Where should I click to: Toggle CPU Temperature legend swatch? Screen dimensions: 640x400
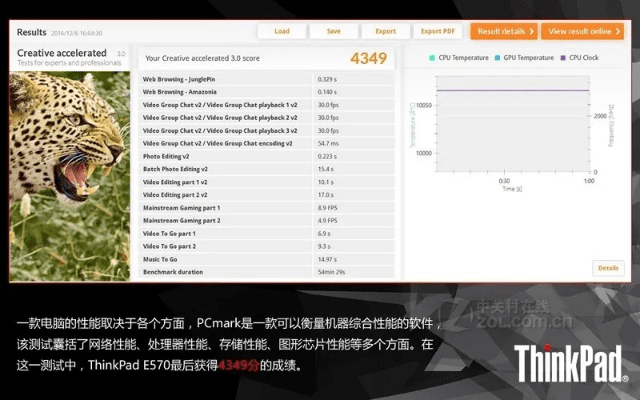432,58
